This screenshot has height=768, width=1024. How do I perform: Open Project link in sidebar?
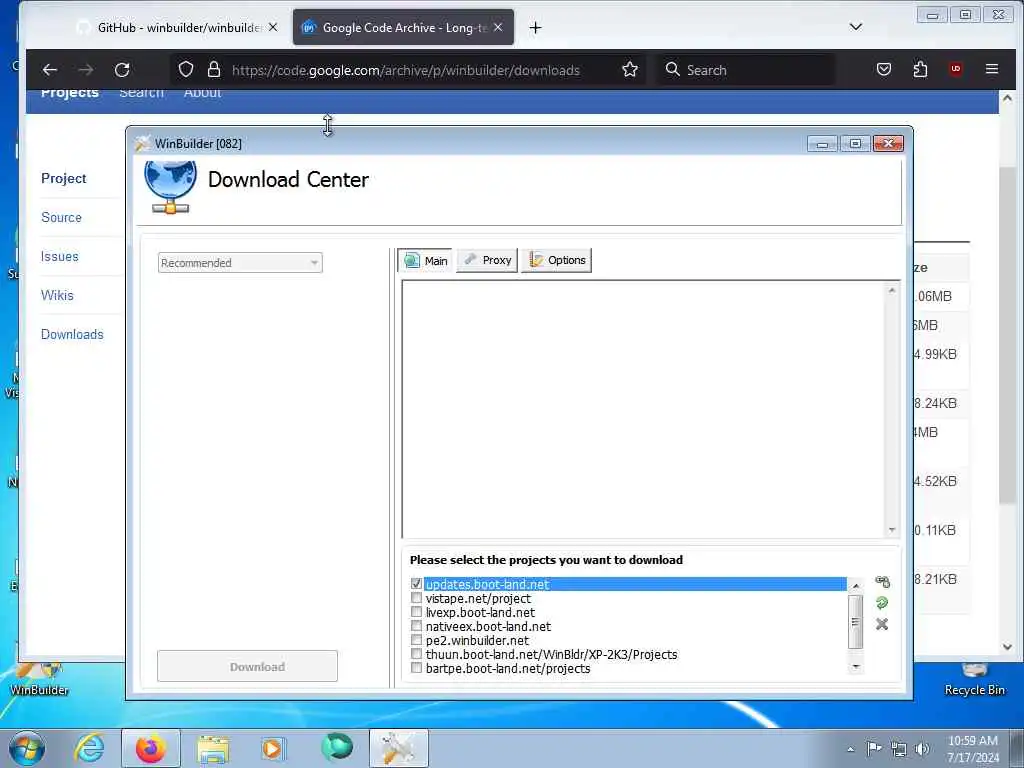63,178
